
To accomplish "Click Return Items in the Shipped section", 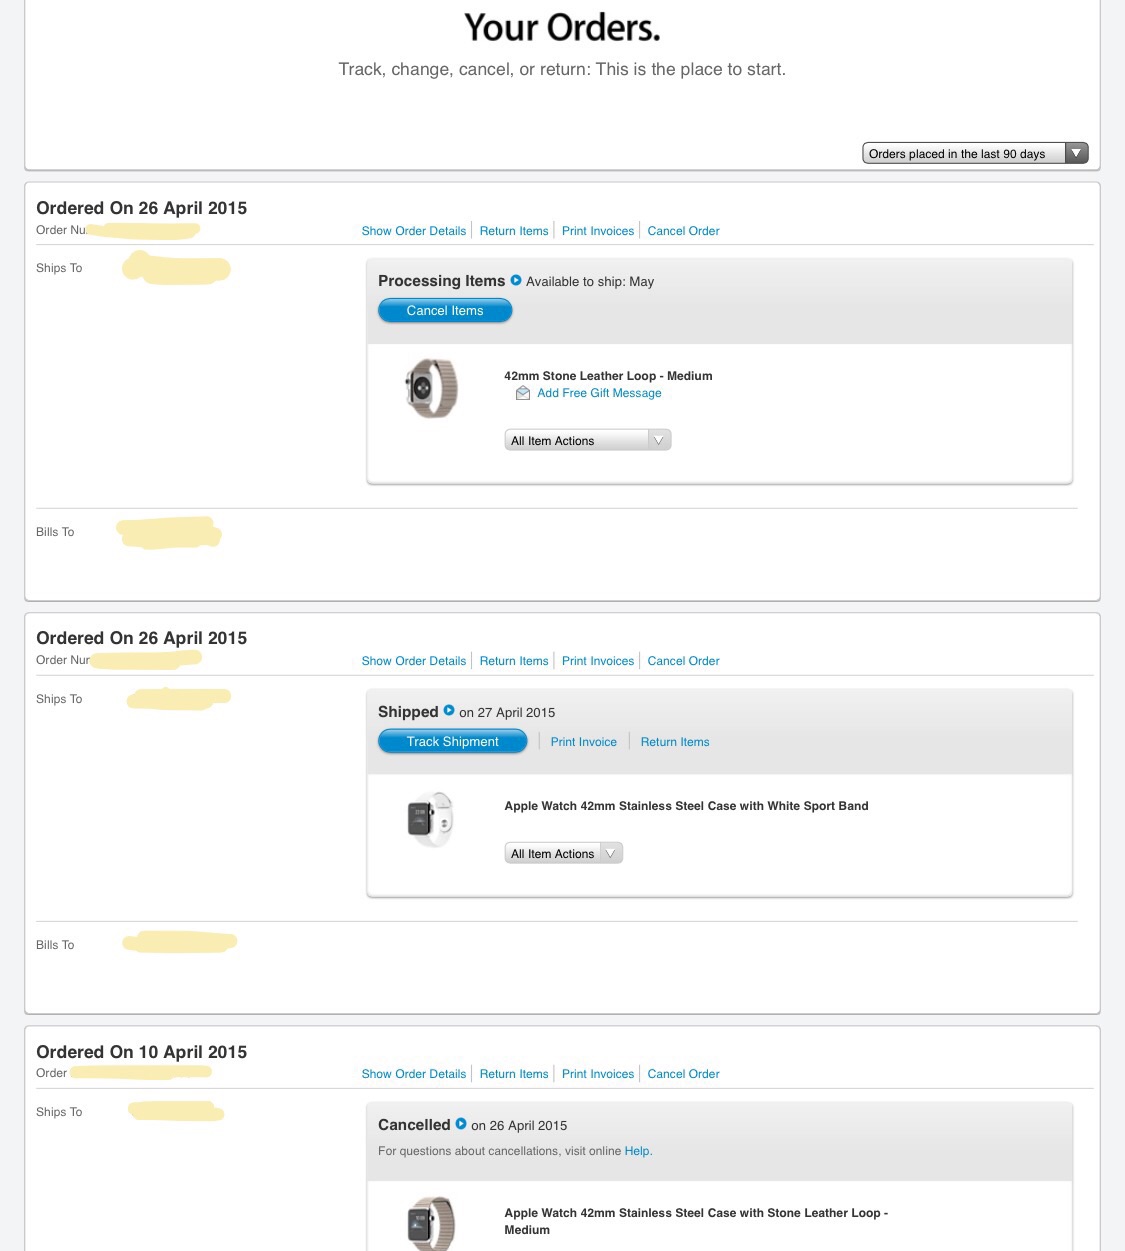I will (x=675, y=742).
